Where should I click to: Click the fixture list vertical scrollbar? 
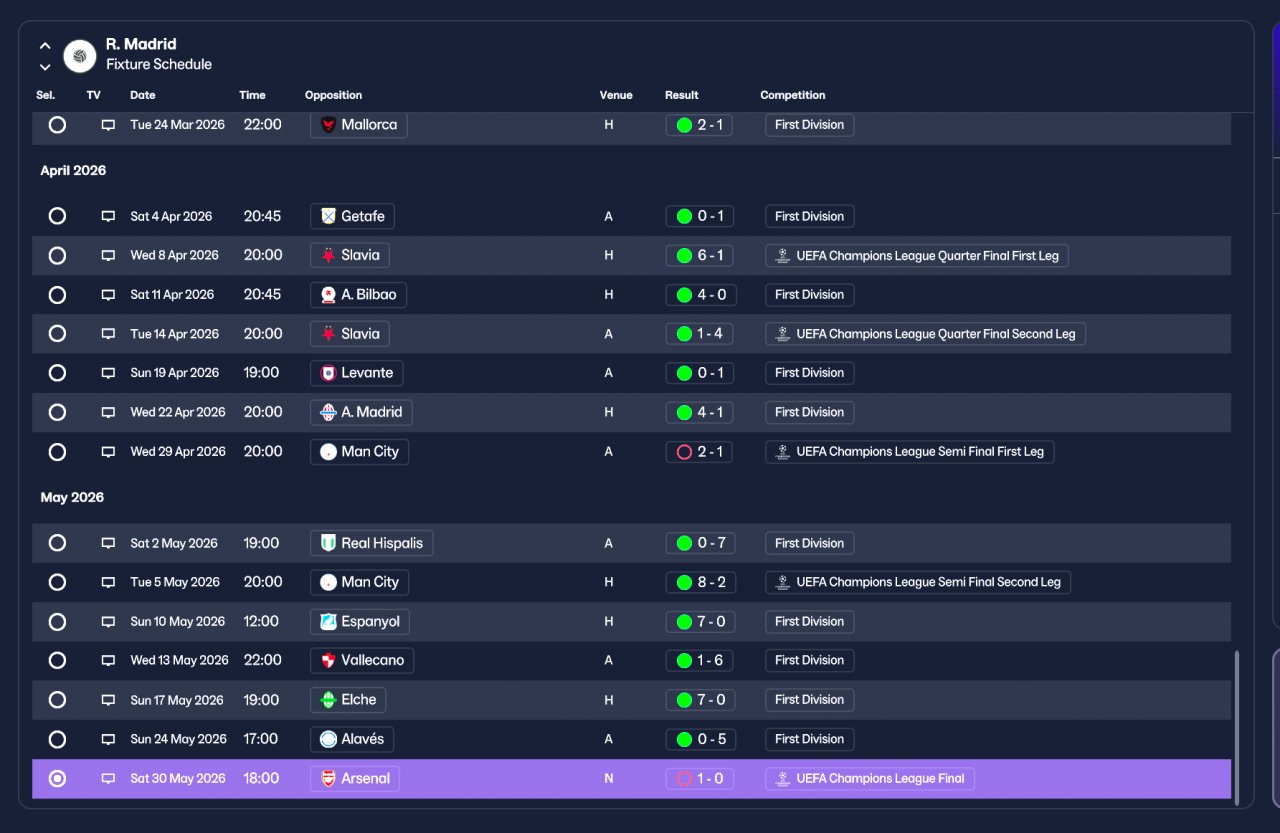coord(1237,727)
